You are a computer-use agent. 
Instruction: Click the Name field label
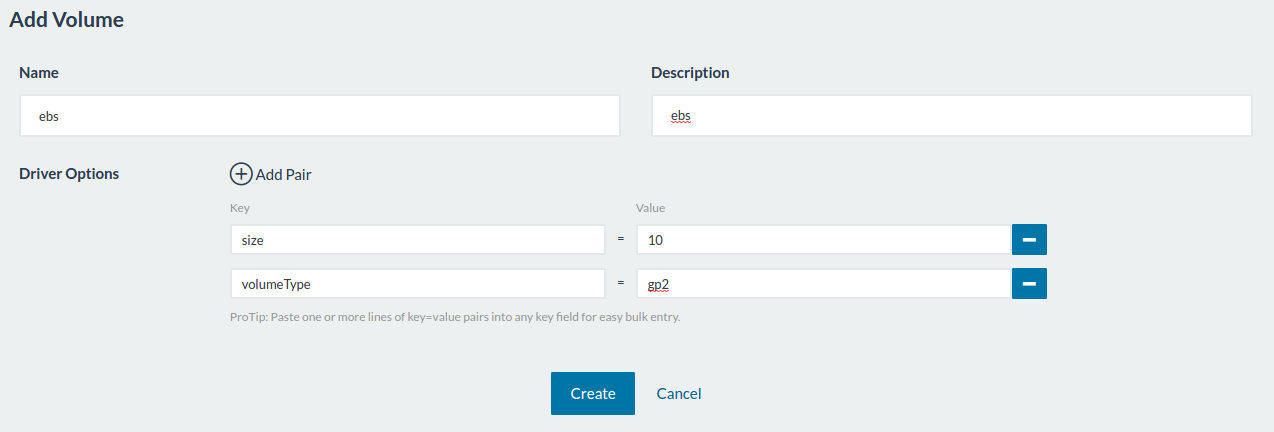(x=39, y=73)
